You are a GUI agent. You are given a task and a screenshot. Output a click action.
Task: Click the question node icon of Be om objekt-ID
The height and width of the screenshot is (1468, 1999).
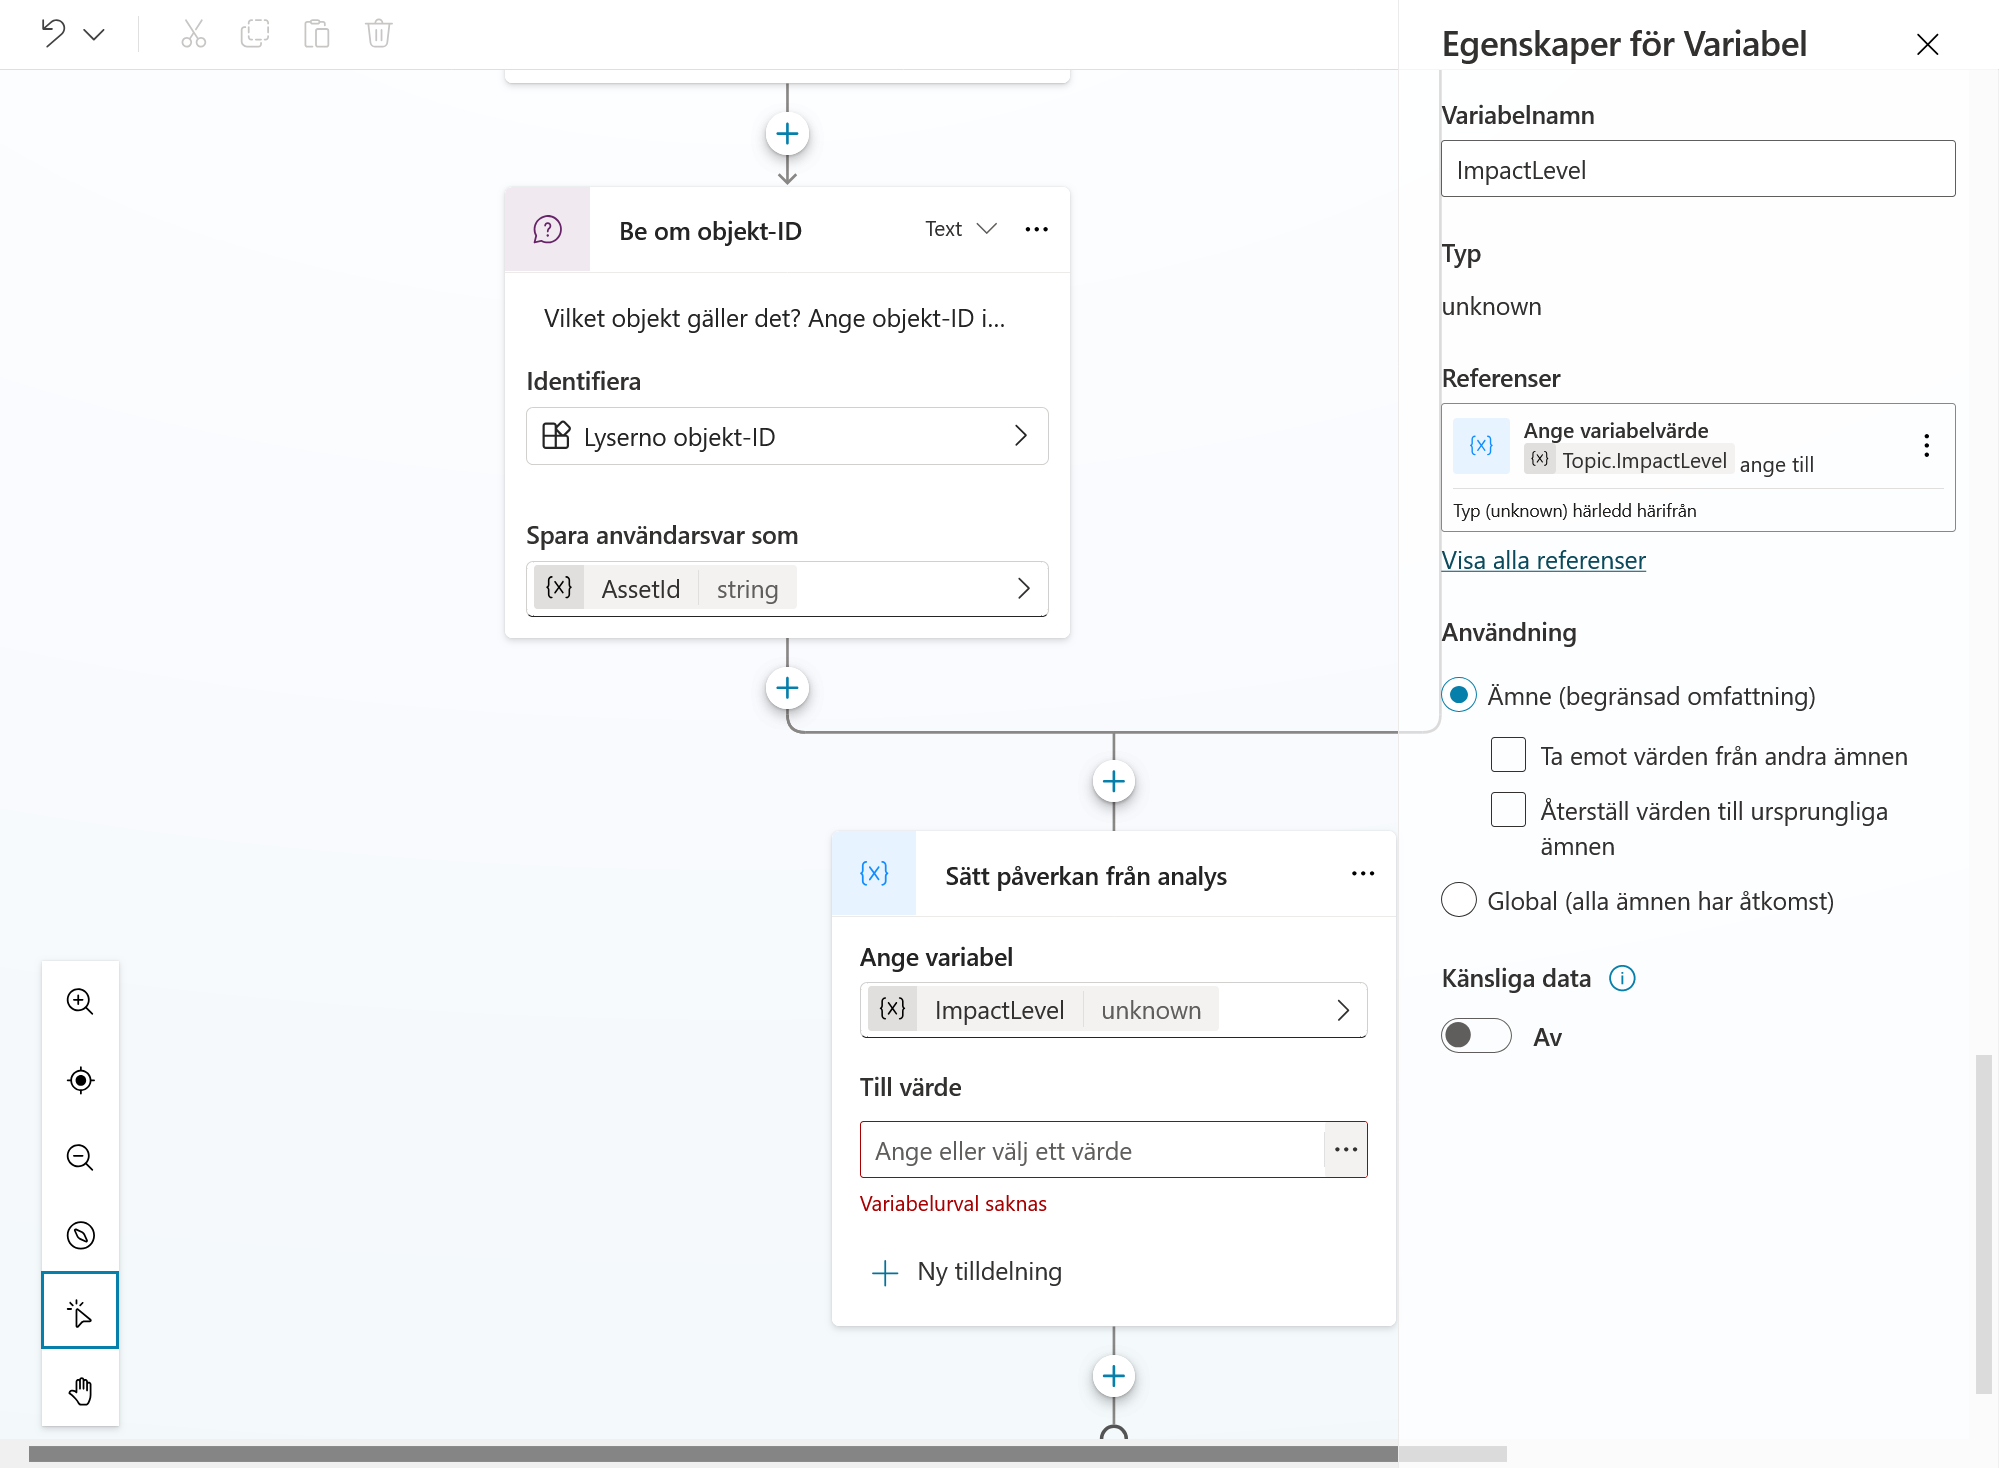tap(547, 230)
